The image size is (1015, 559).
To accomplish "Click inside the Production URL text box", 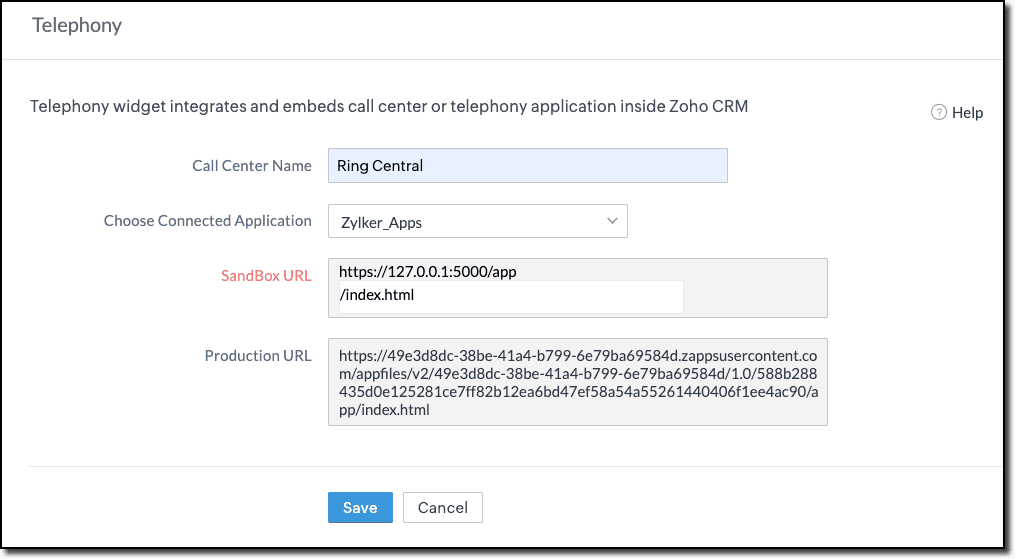I will [x=577, y=382].
